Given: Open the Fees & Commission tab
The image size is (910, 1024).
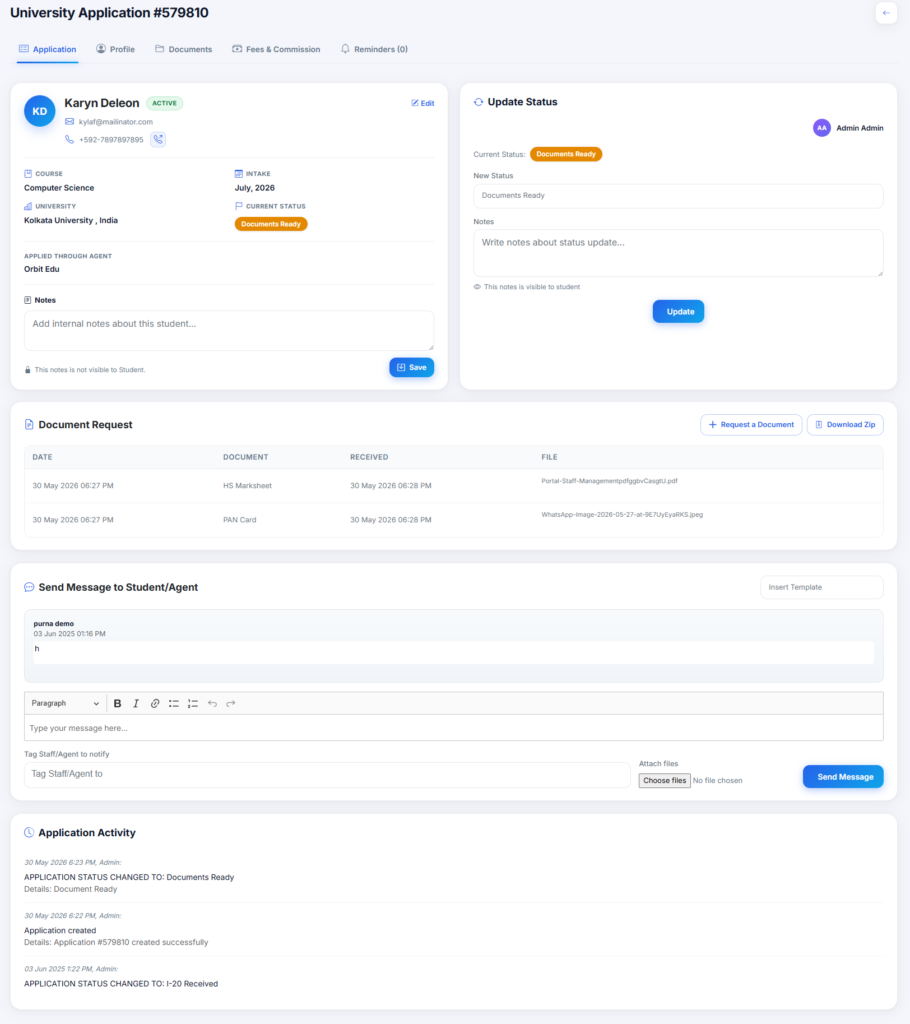Looking at the screenshot, I should point(276,49).
